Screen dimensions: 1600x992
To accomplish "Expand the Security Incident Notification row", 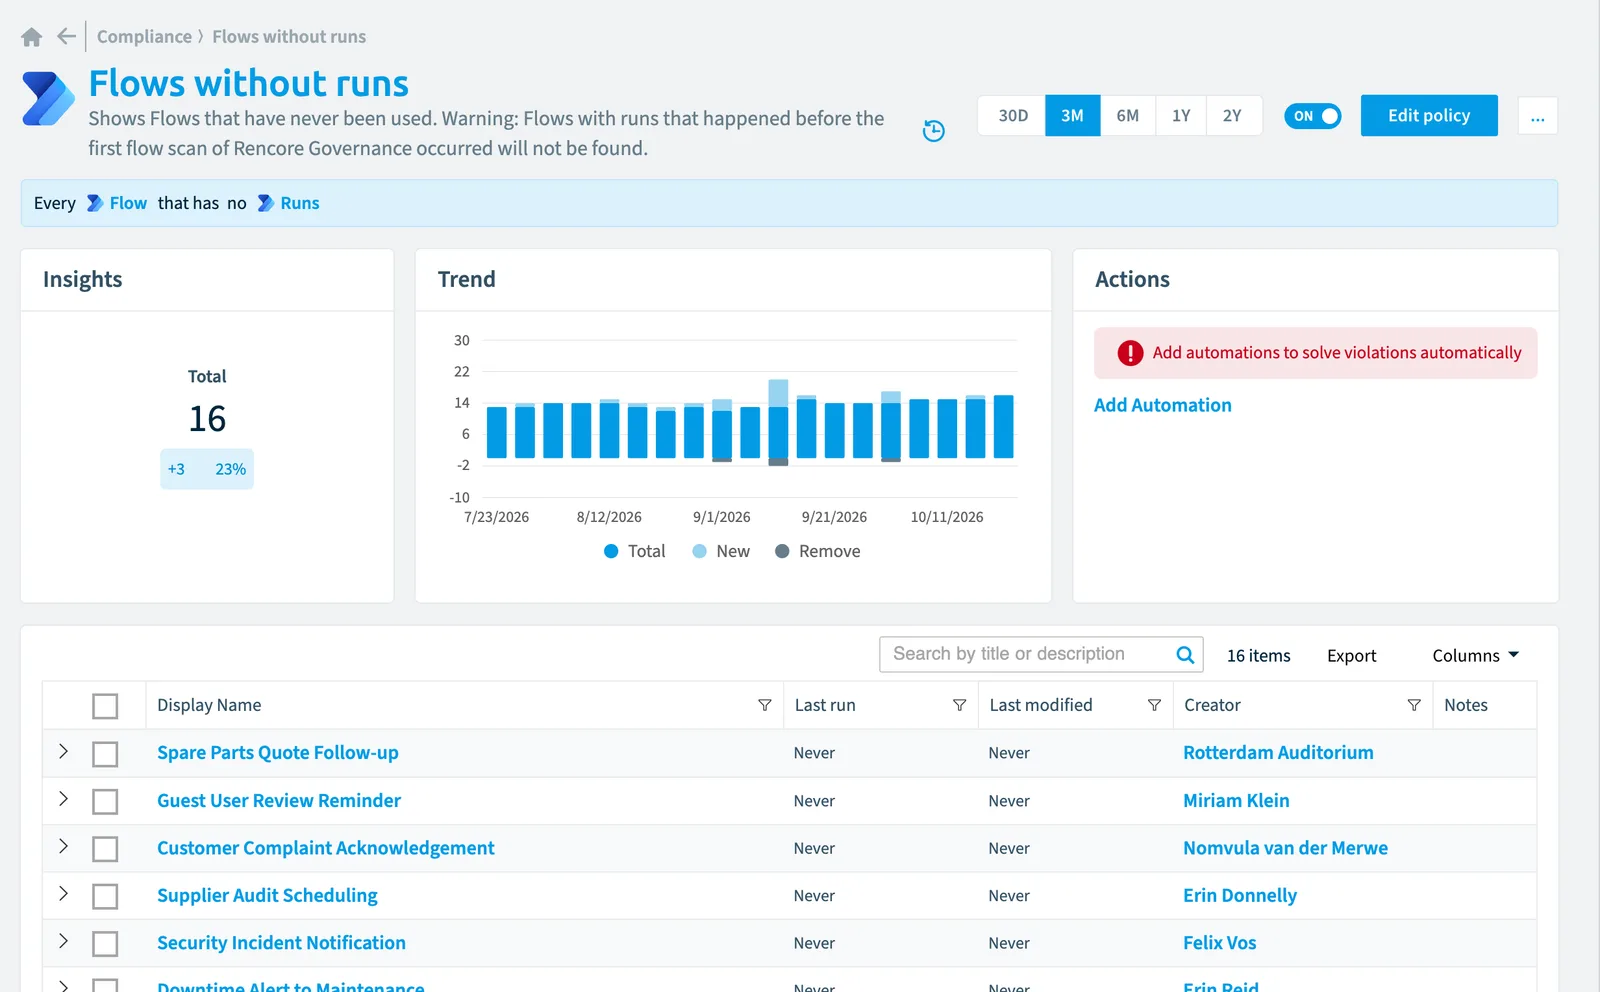I will (63, 941).
